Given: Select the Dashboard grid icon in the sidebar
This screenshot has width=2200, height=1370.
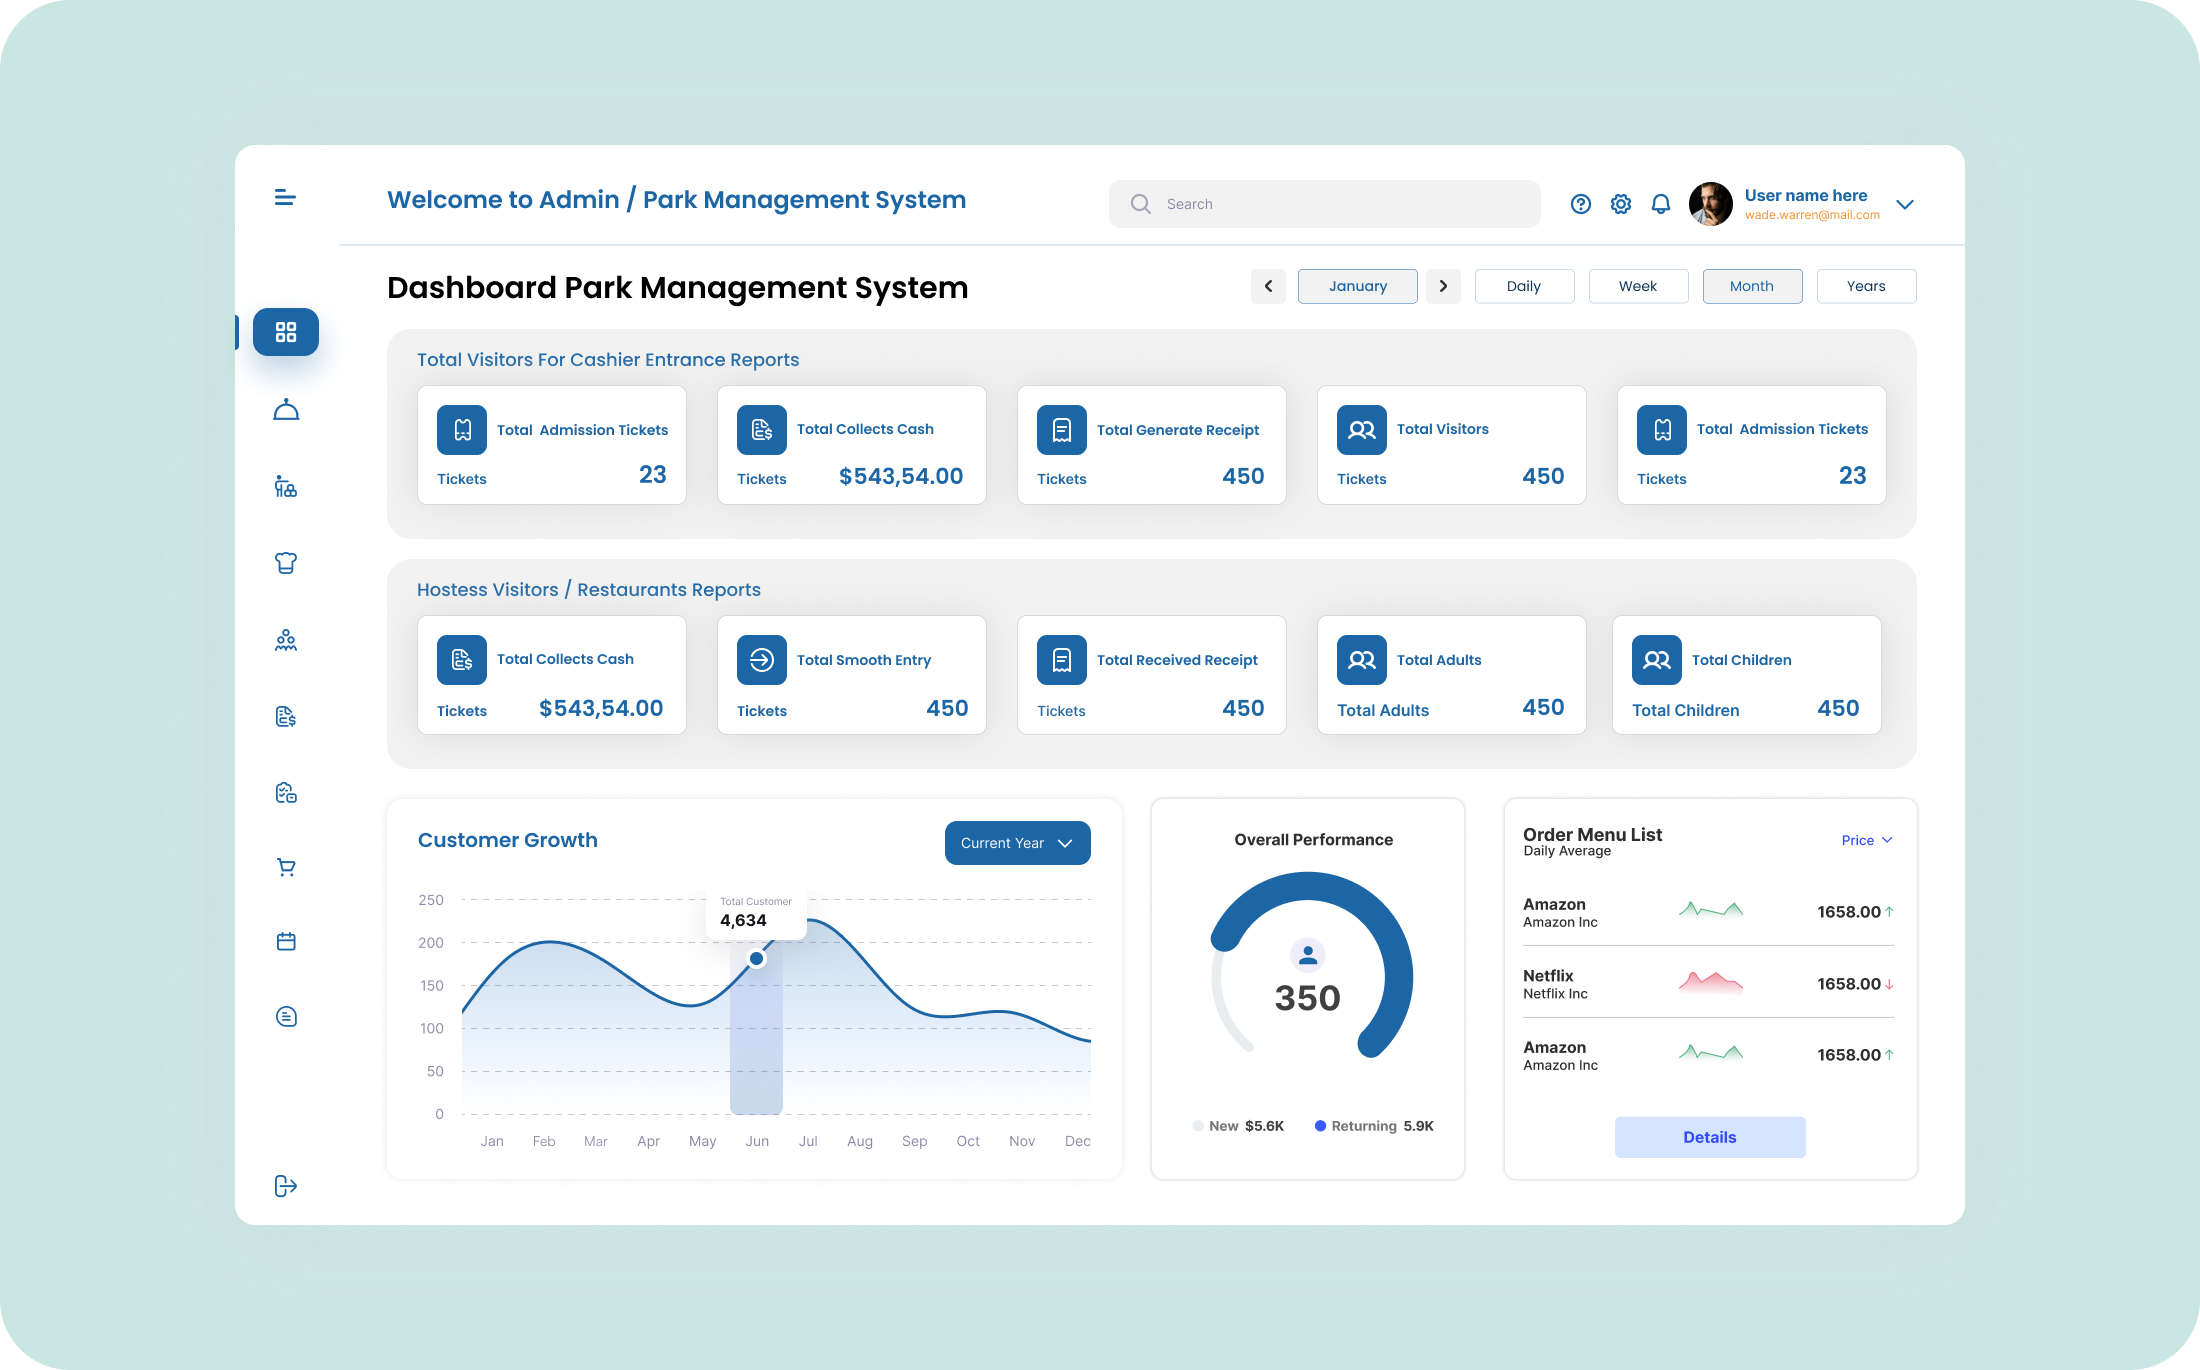Looking at the screenshot, I should click(286, 332).
